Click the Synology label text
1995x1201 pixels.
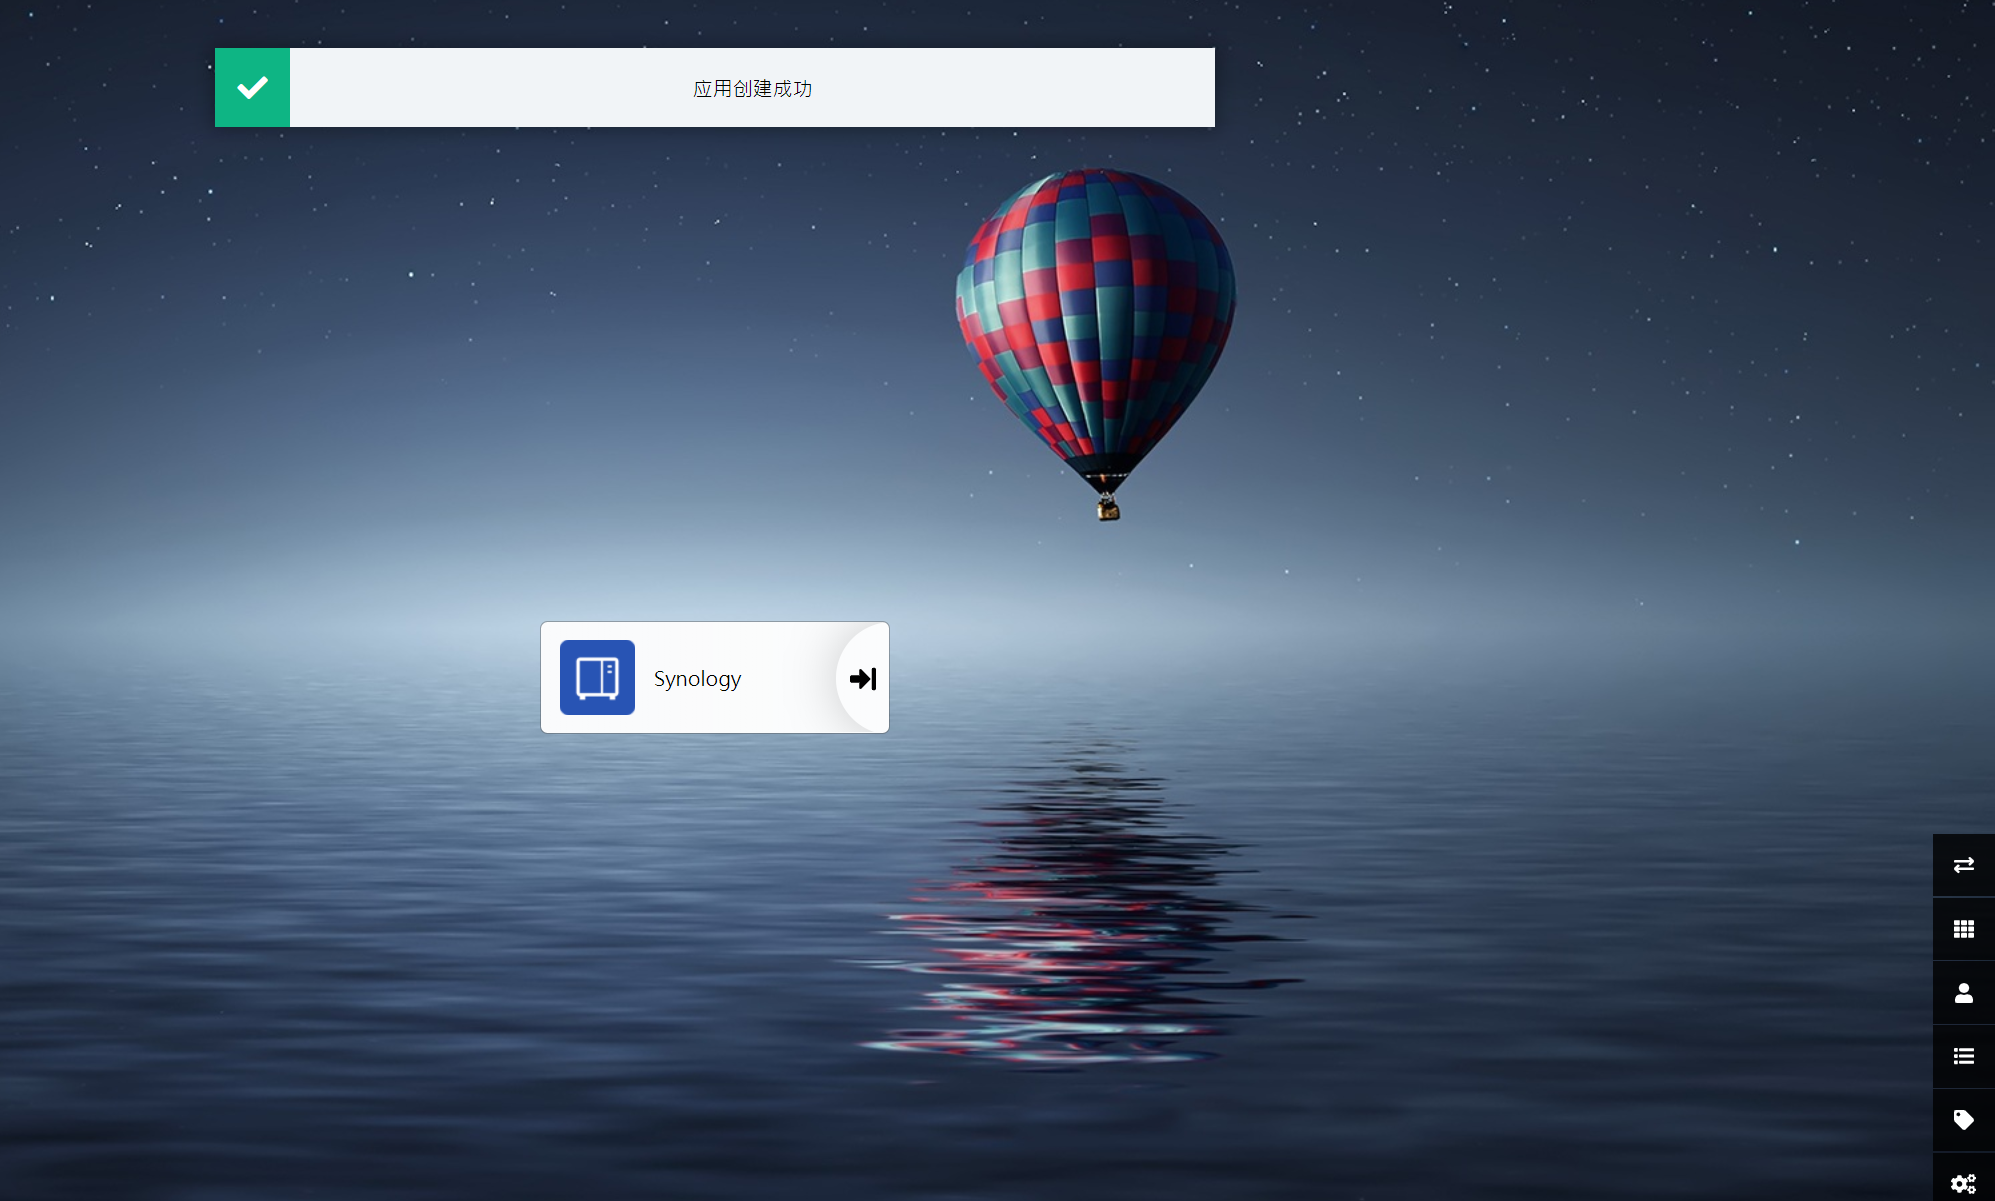coord(697,678)
